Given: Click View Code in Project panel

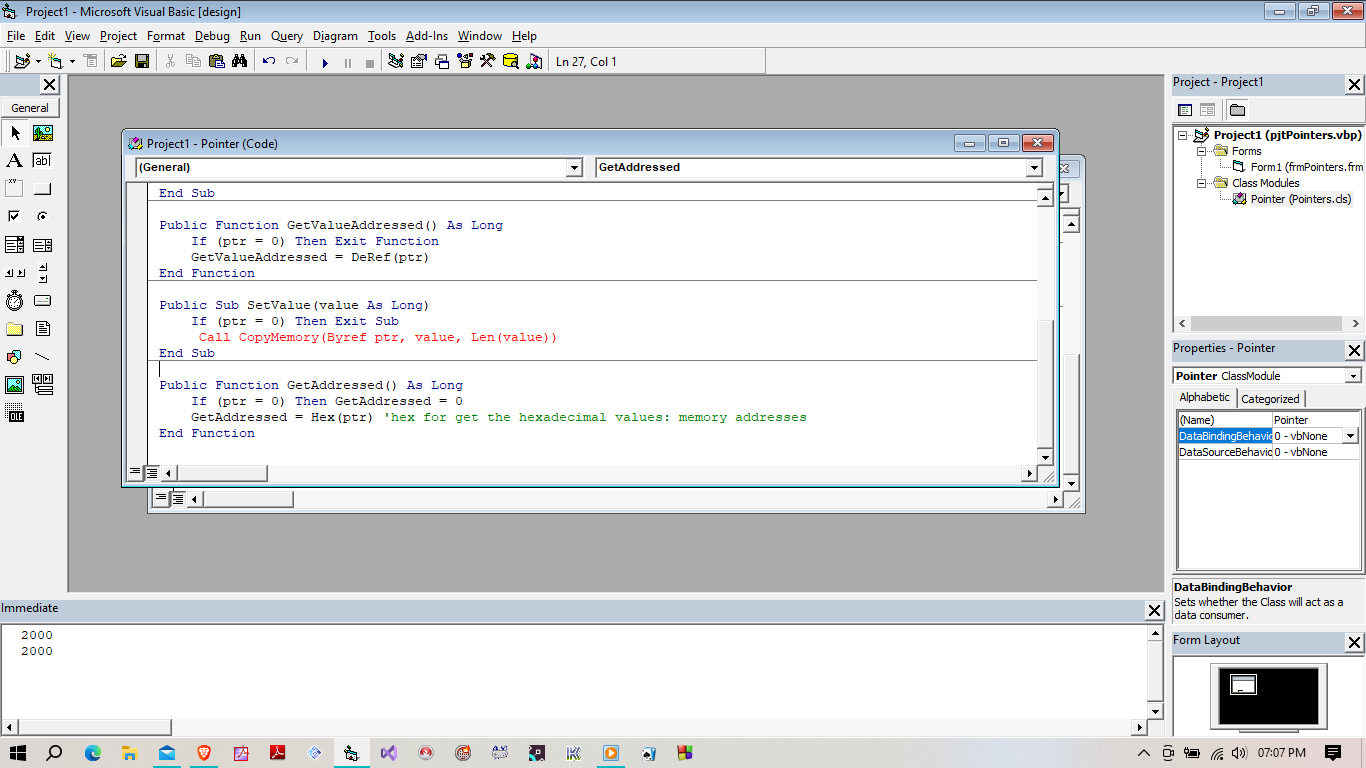Looking at the screenshot, I should click(1185, 110).
